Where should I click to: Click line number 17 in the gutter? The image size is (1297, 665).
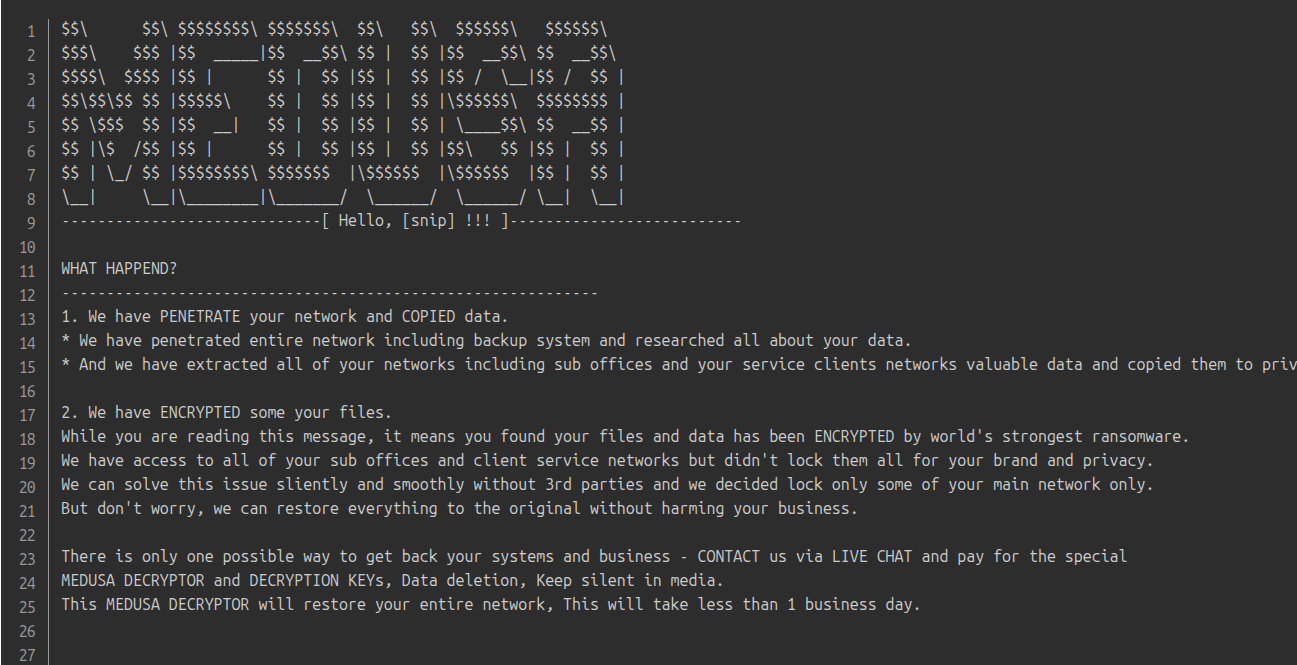click(x=27, y=412)
